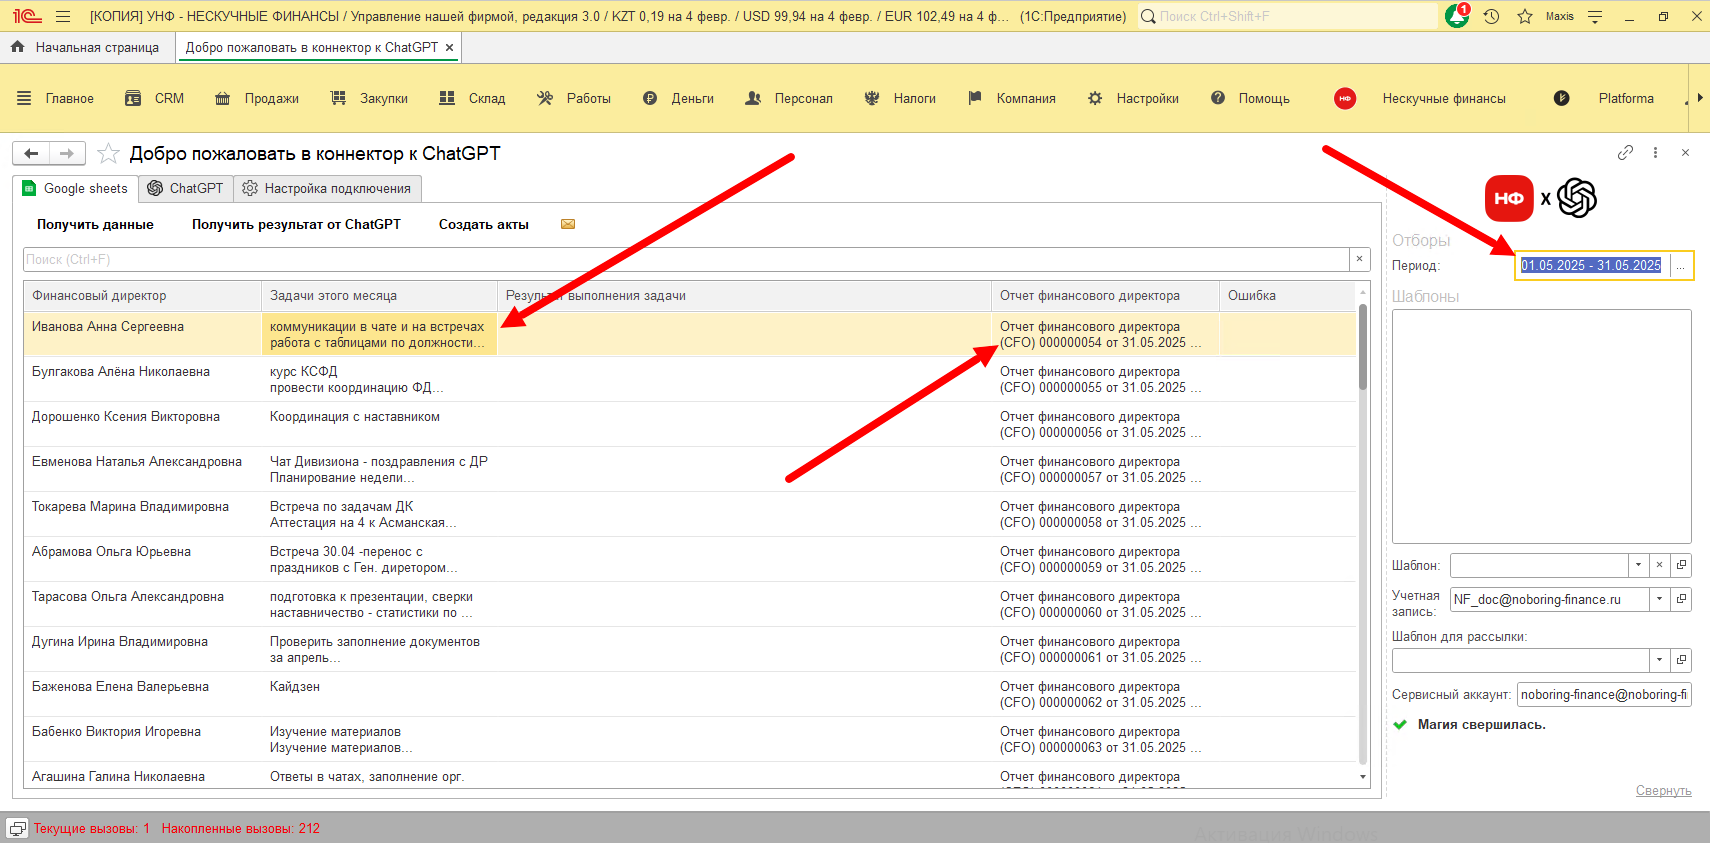This screenshot has width=1710, height=843.
Task: Expand the Учетная запись dropdown
Action: click(1659, 599)
